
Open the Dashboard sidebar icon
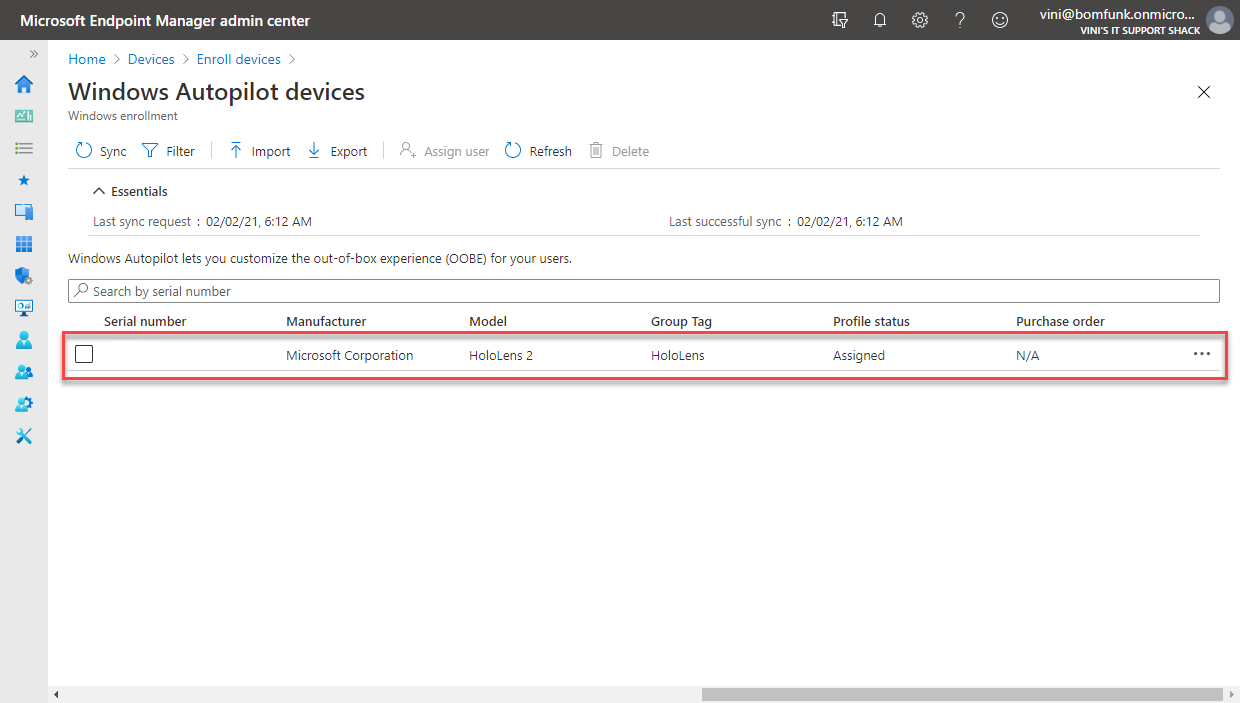click(x=24, y=116)
